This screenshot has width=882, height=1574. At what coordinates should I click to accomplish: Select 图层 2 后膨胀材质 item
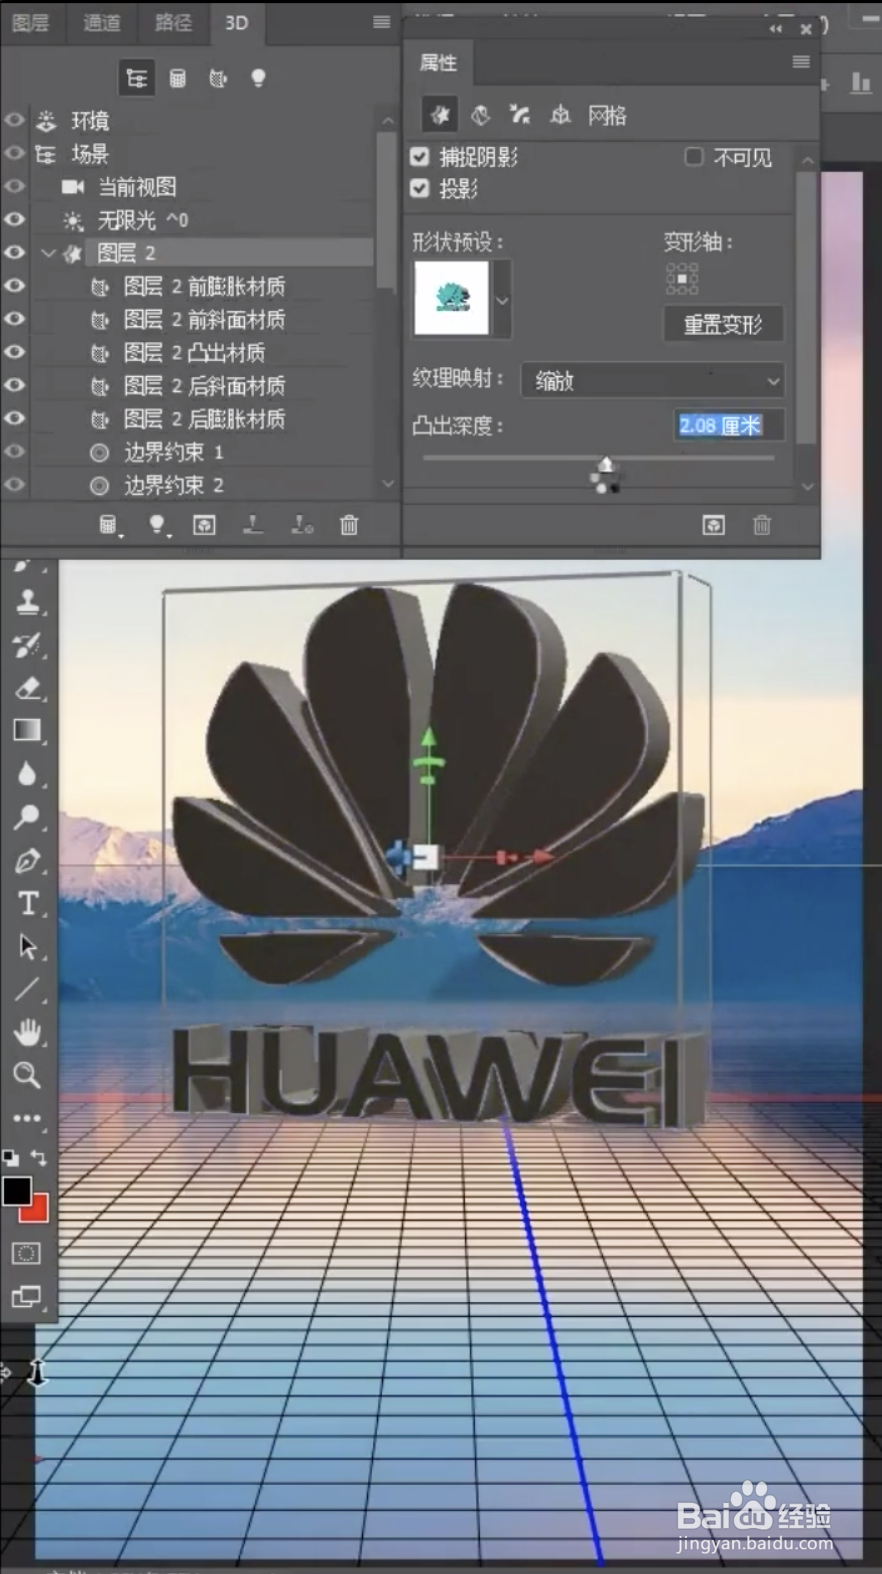click(x=204, y=418)
